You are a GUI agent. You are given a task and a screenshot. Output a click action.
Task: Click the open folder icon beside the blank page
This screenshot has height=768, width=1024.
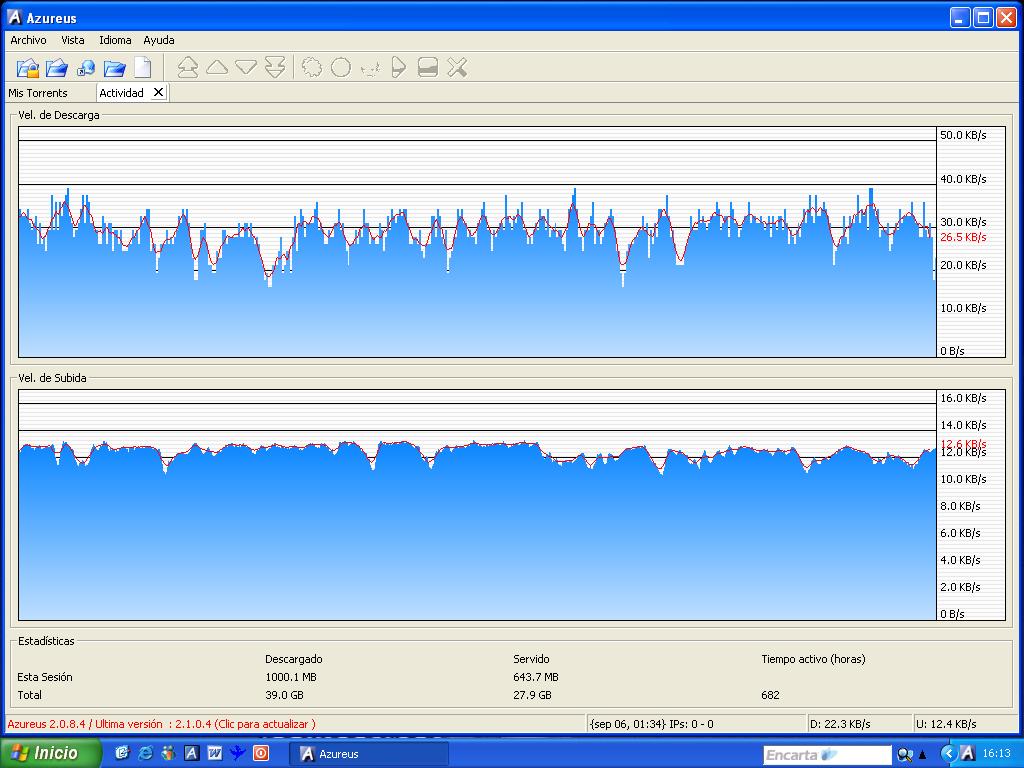point(114,67)
